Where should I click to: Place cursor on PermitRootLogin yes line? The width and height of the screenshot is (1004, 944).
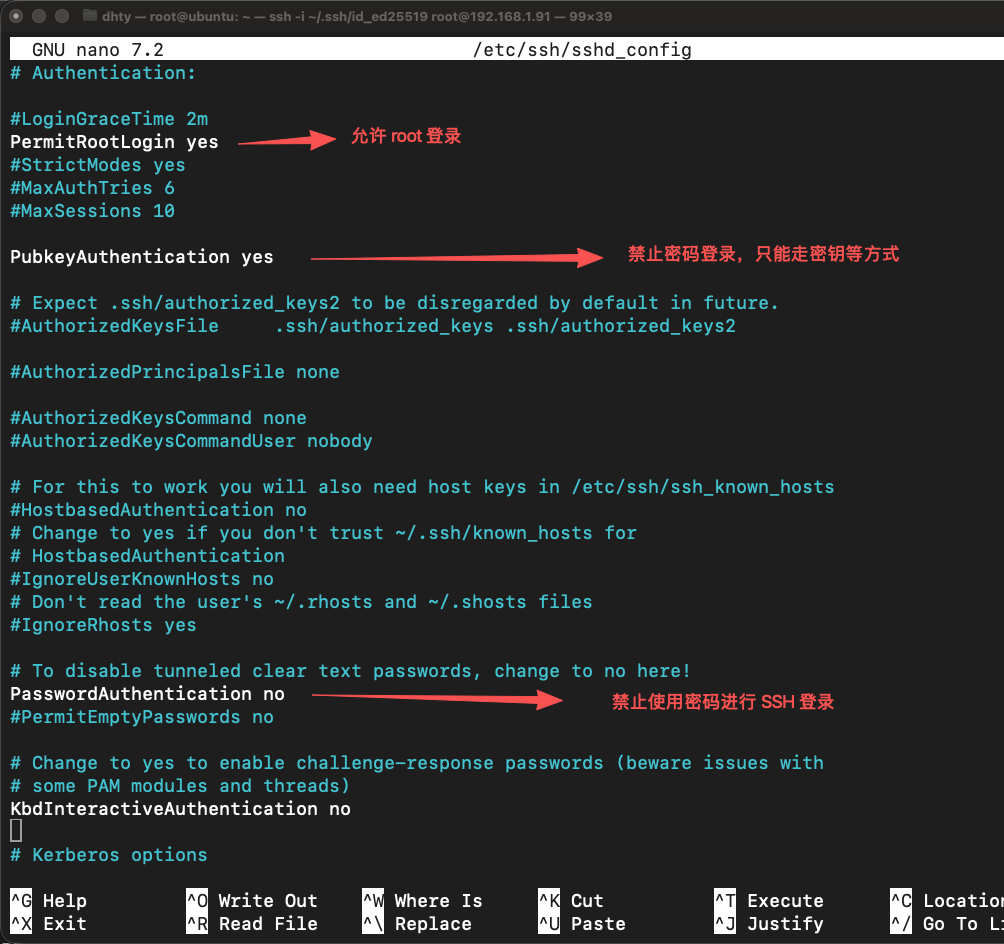tap(114, 142)
